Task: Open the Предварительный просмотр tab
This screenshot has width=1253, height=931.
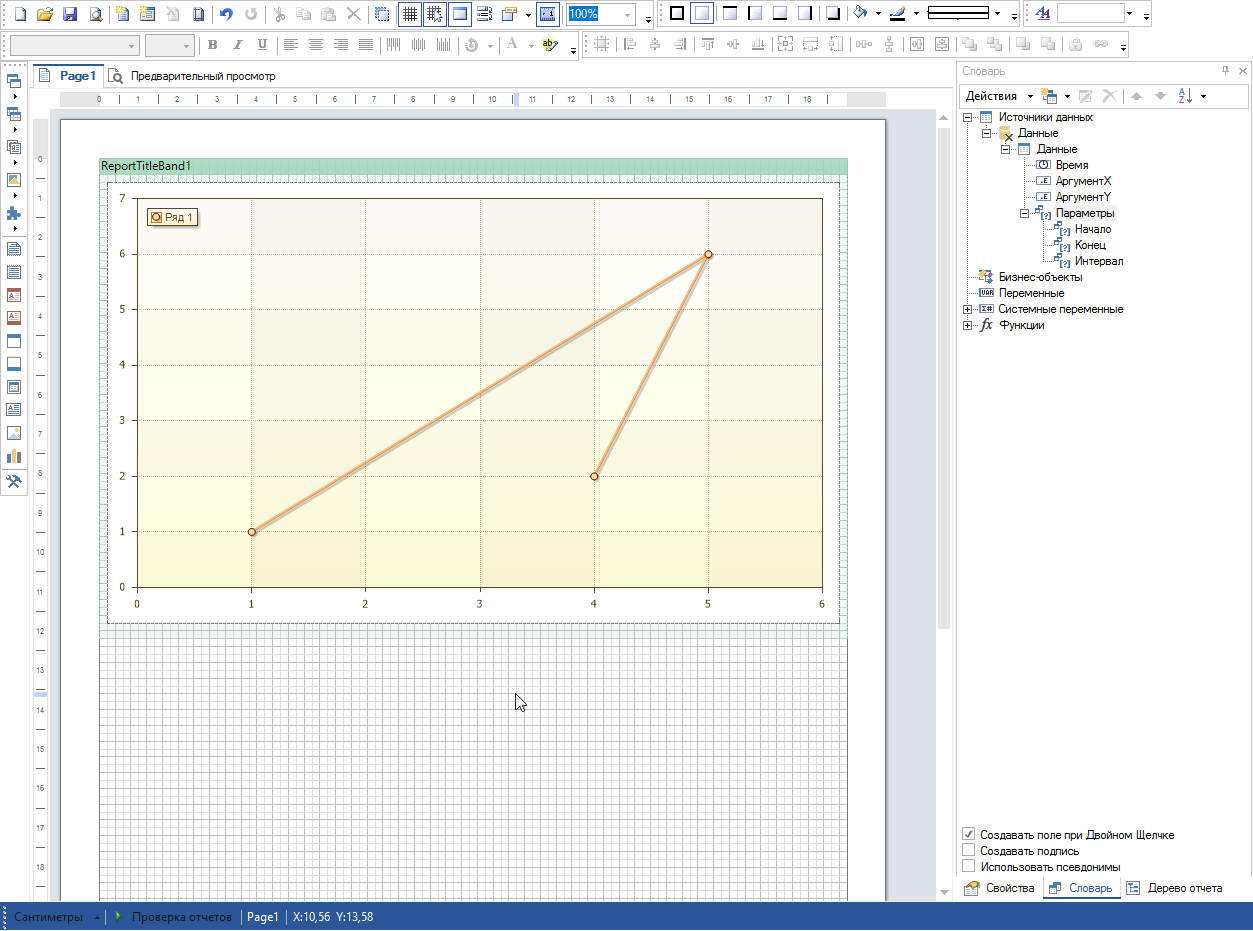Action: tap(192, 76)
